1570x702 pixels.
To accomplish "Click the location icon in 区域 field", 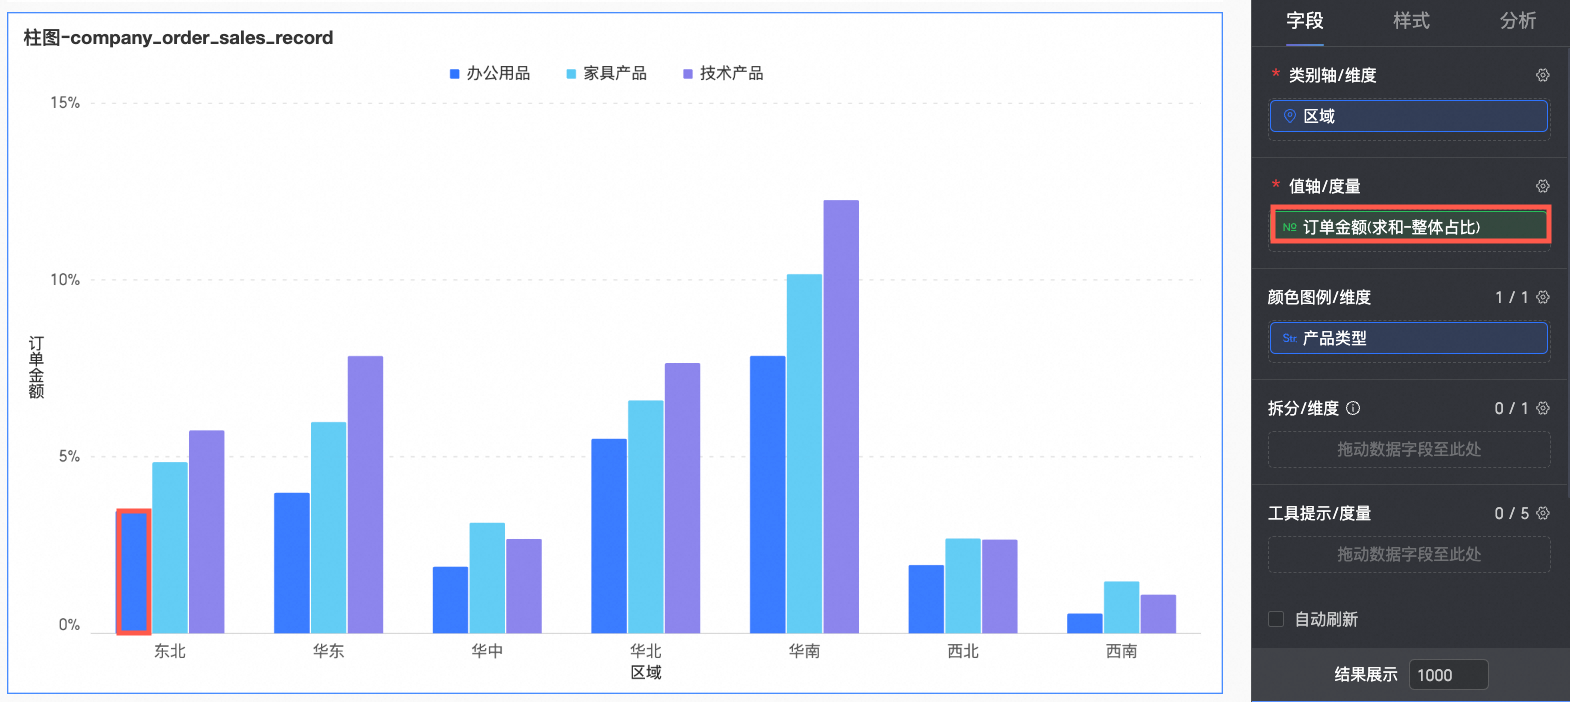I will [1290, 116].
